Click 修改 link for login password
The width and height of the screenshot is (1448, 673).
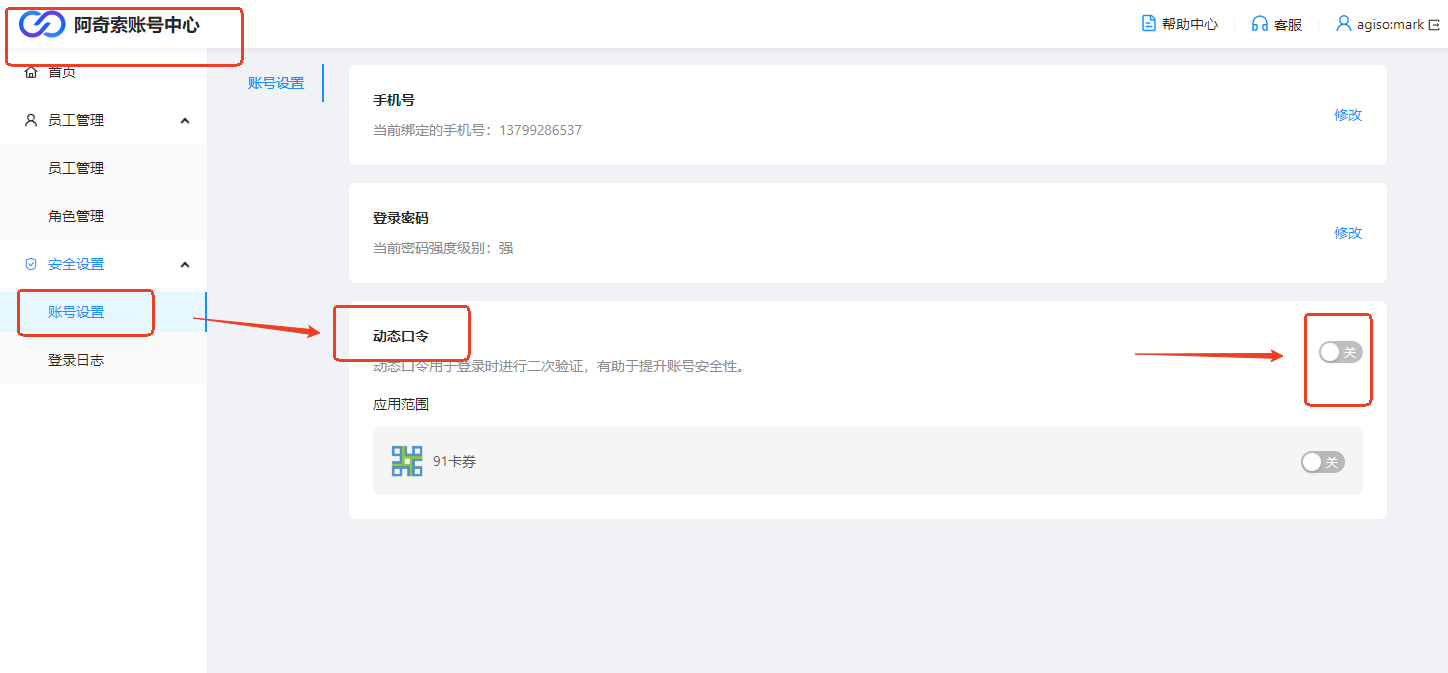(1348, 233)
